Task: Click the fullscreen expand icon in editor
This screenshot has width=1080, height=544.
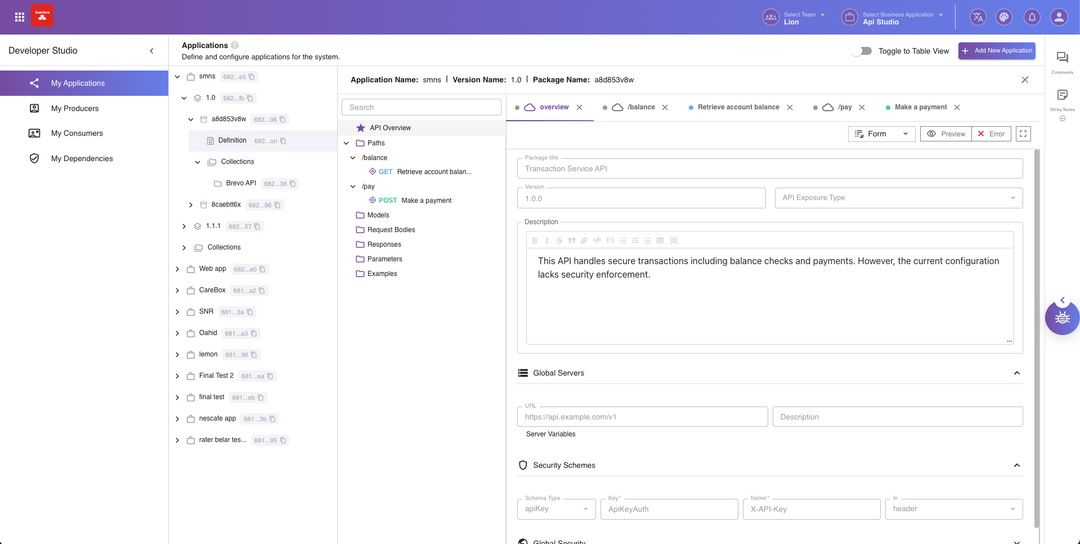Action: [x=1022, y=133]
